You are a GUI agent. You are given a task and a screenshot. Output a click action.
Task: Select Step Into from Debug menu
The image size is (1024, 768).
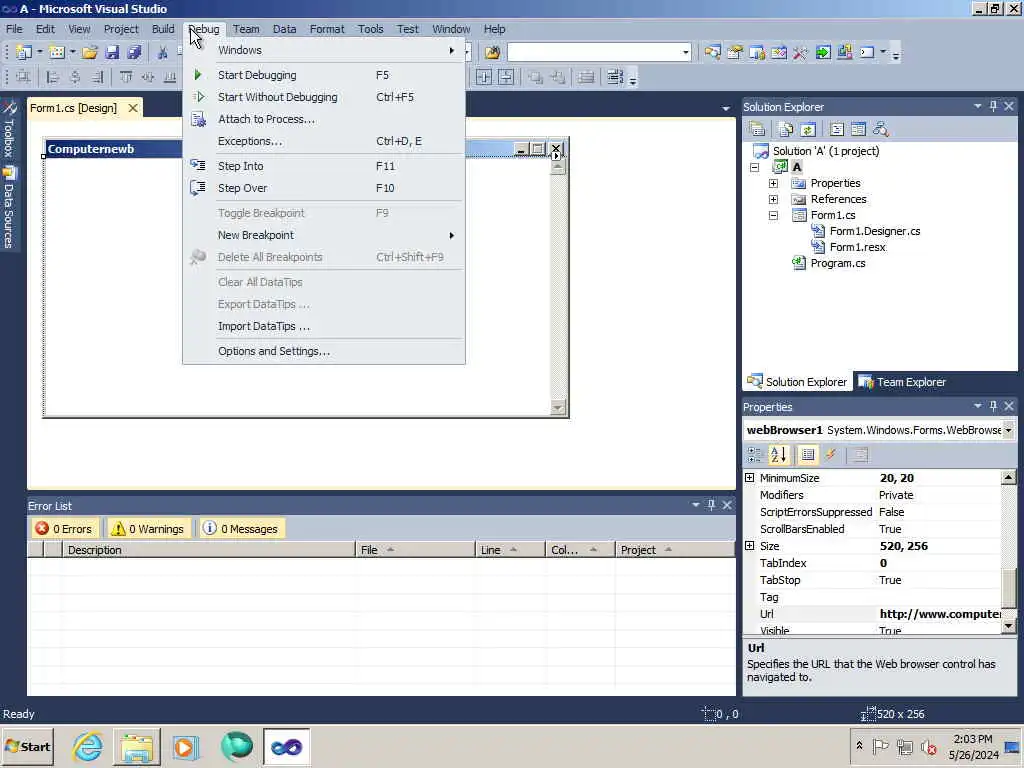324,166
